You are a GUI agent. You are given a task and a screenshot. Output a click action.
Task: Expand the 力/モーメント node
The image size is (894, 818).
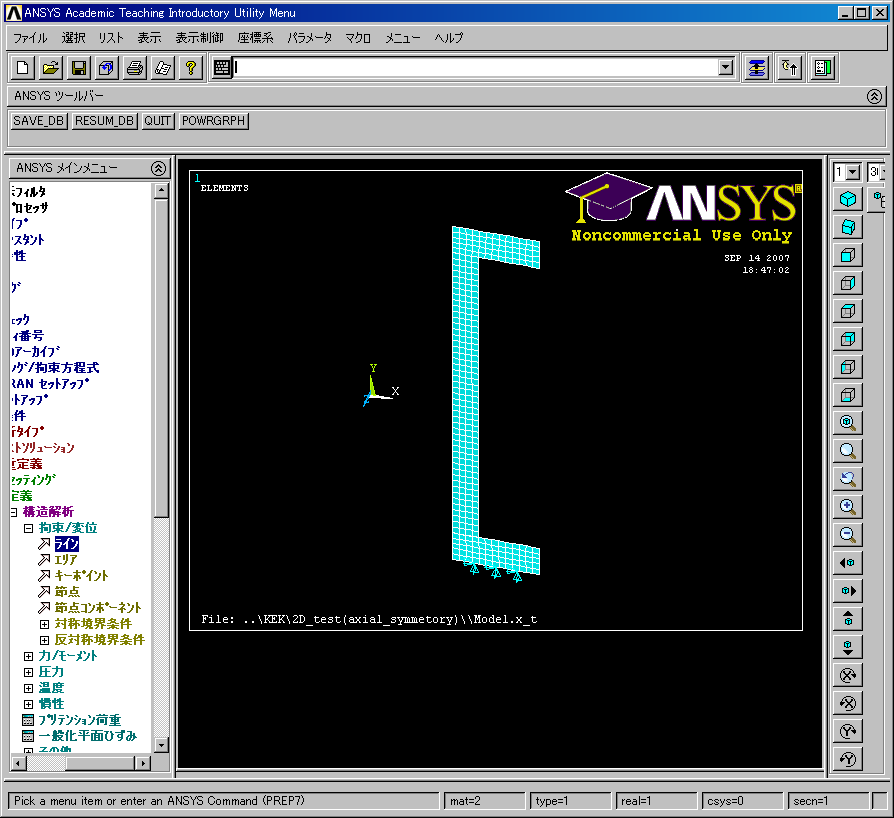pos(28,656)
